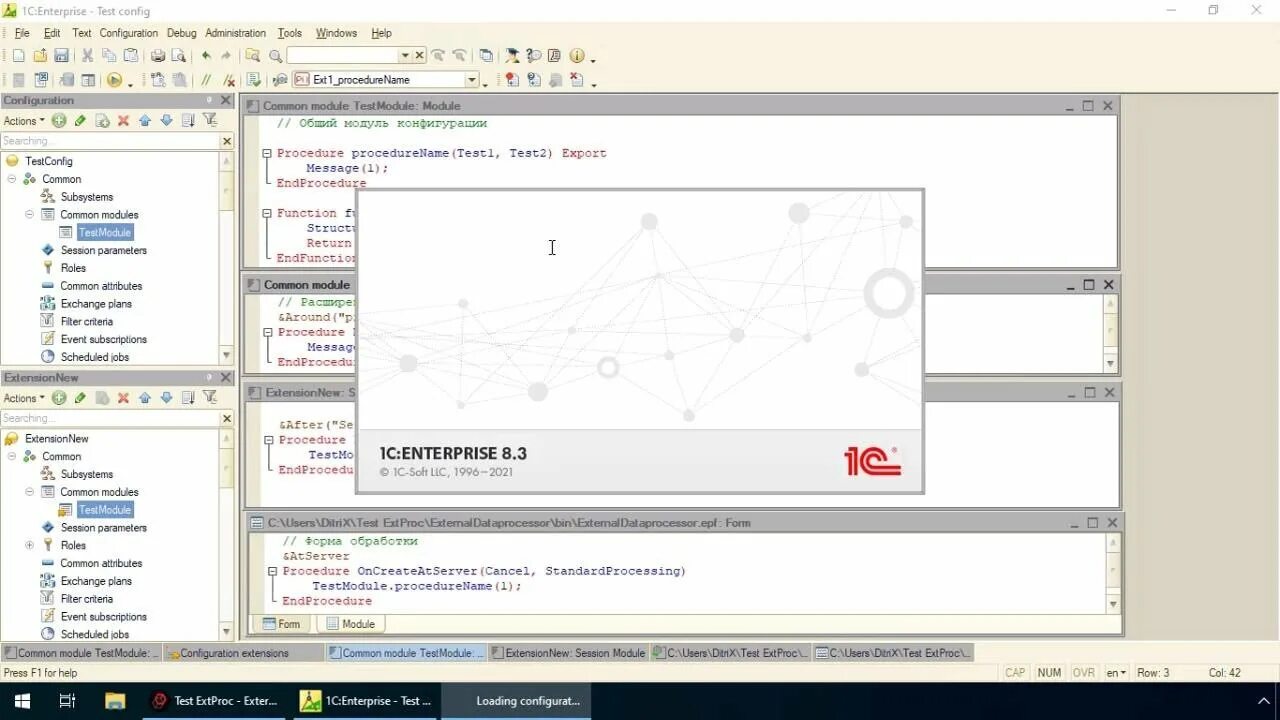This screenshot has height=720, width=1280.
Task: Switch to the Module tab
Action: point(349,624)
